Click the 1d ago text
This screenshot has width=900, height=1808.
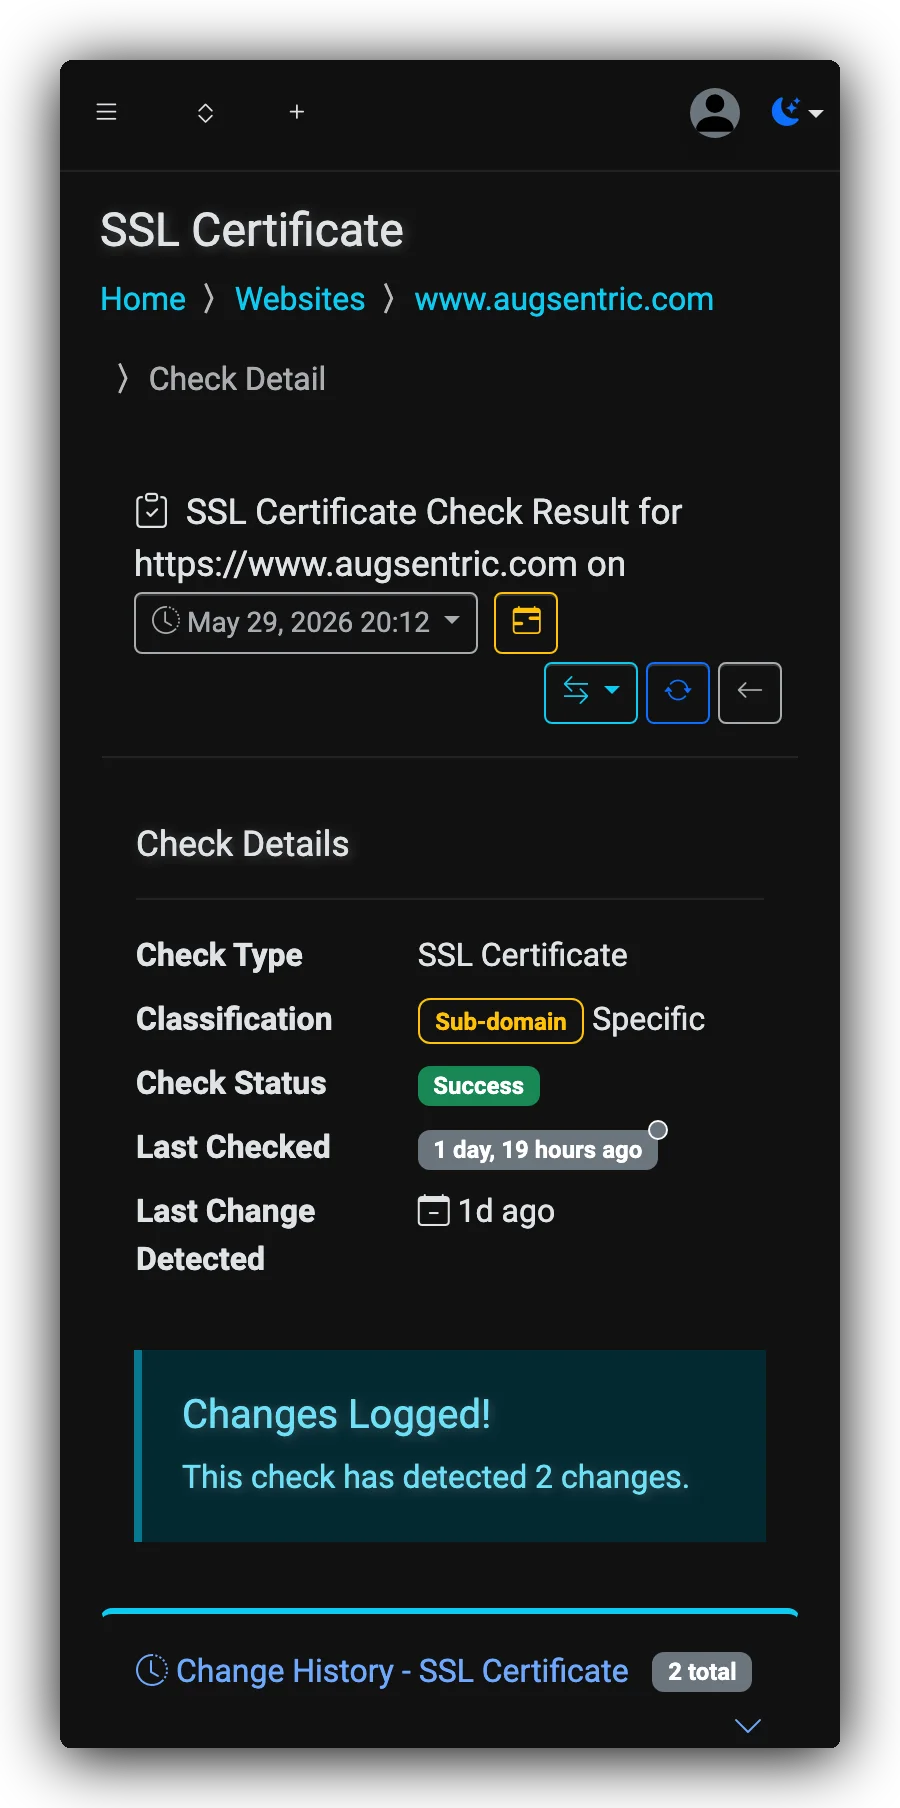click(x=506, y=1211)
